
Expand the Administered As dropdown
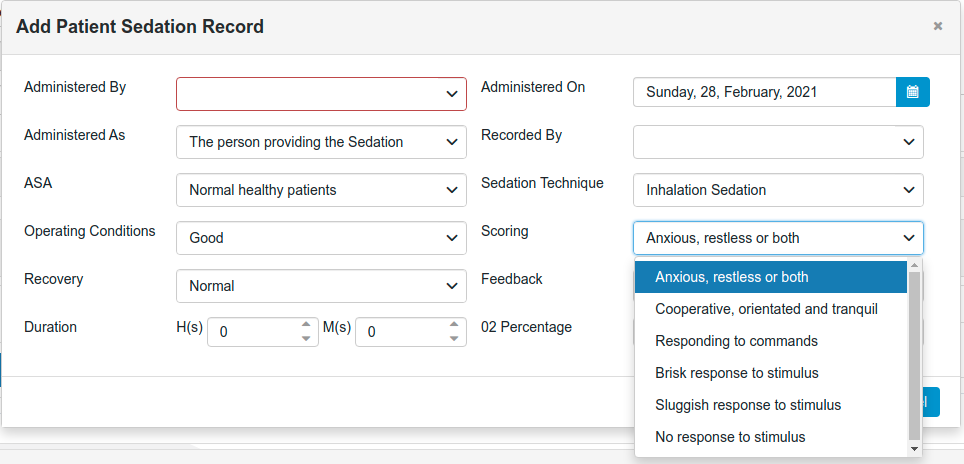(321, 142)
